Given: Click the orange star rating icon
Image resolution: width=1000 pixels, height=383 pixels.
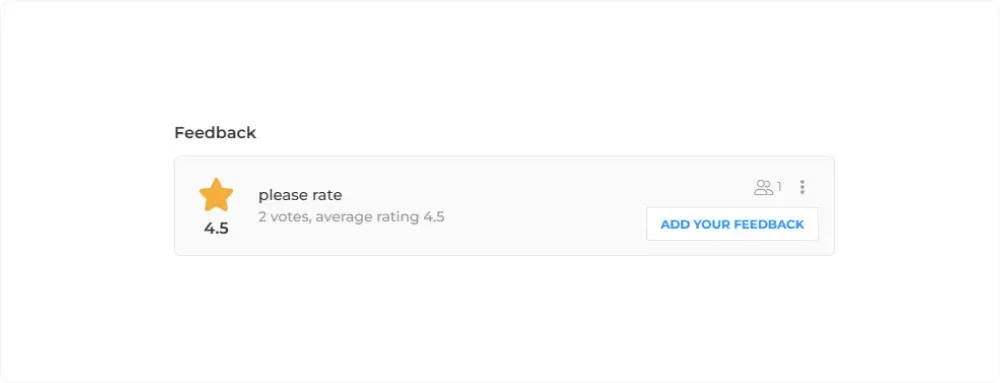Looking at the screenshot, I should 216,195.
